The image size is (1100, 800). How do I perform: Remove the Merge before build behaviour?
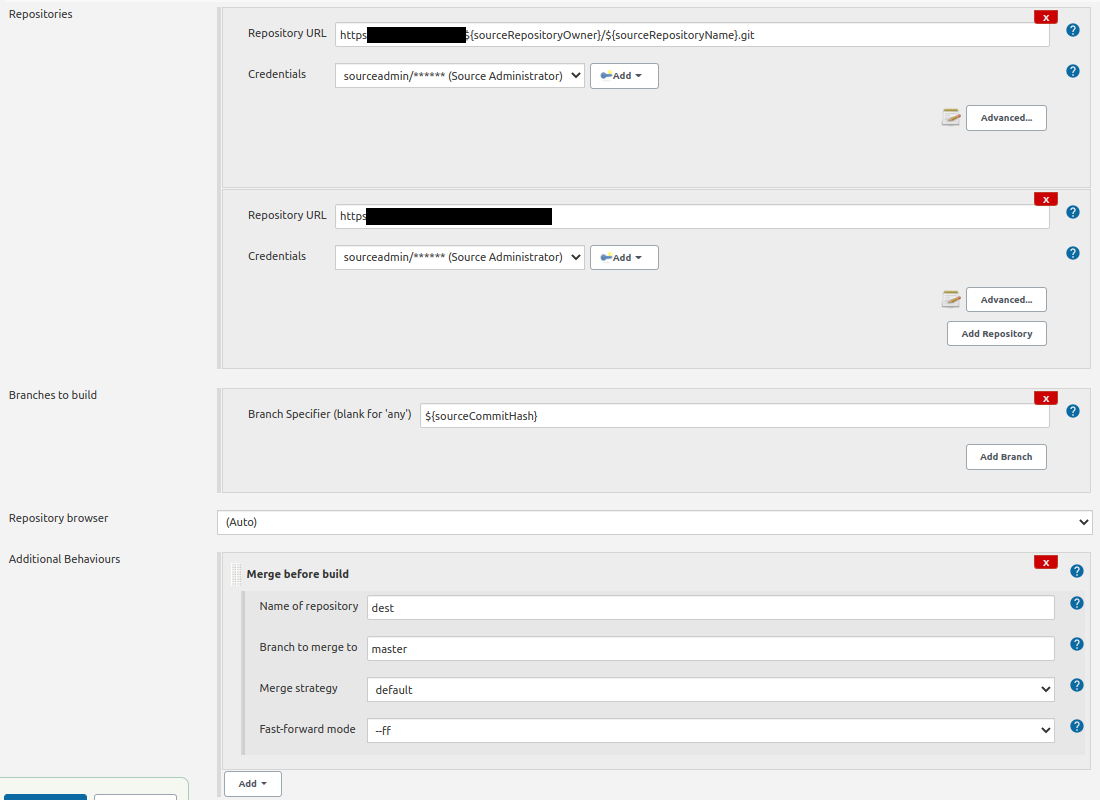(x=1045, y=562)
